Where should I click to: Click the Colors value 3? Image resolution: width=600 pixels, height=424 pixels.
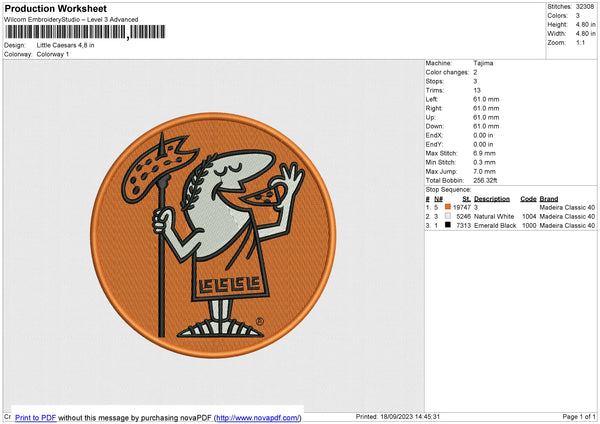click(x=578, y=16)
